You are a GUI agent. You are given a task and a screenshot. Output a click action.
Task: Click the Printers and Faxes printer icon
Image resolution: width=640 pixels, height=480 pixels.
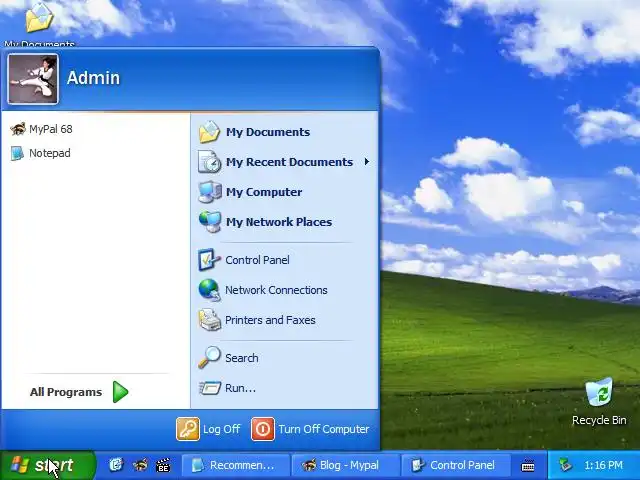tap(209, 320)
